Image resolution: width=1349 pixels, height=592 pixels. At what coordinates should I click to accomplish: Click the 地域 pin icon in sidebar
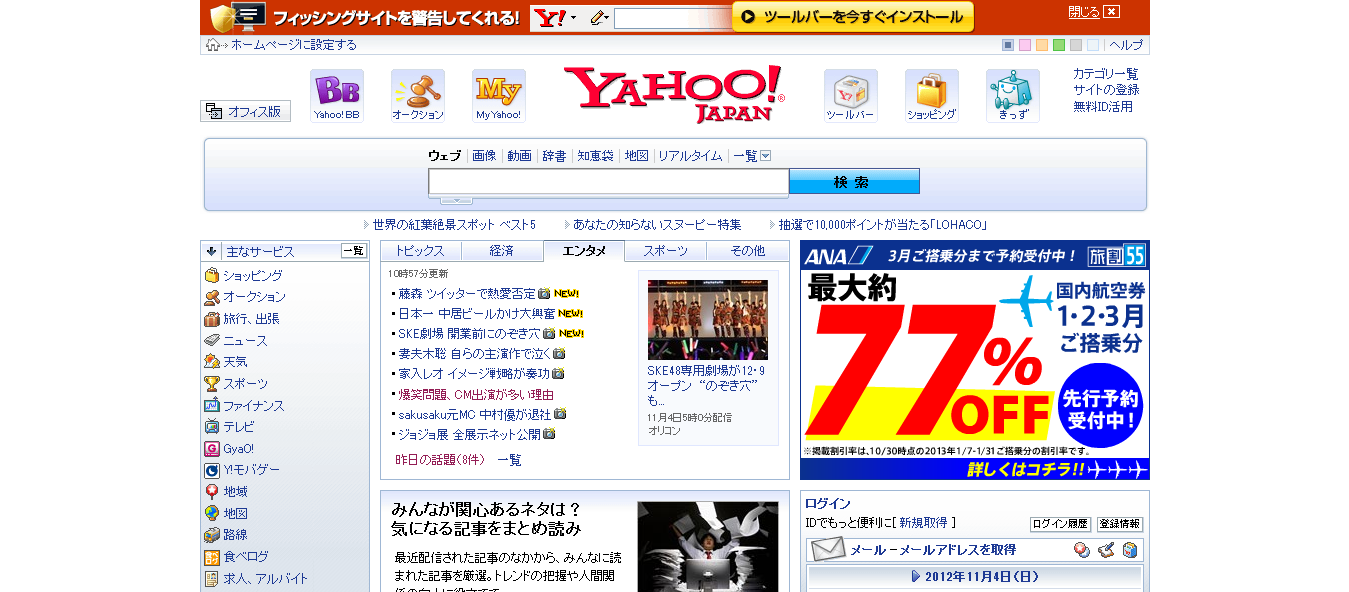coord(212,492)
